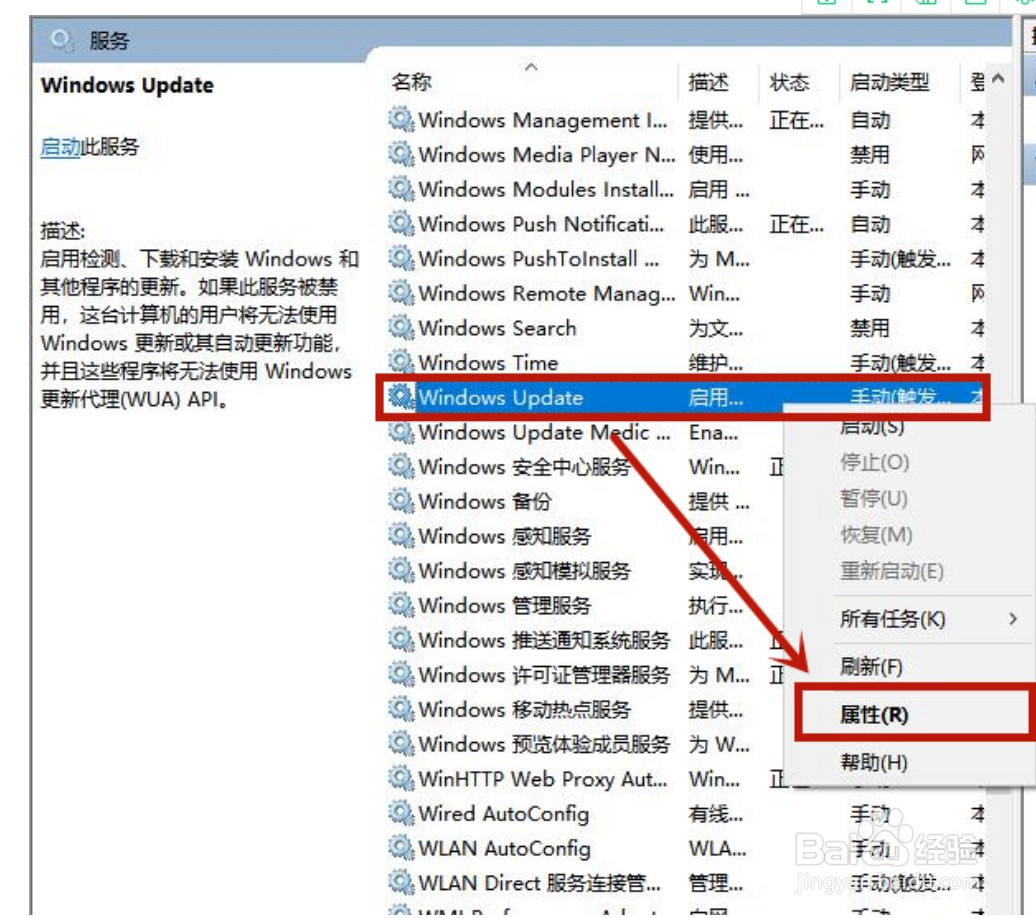The width and height of the screenshot is (1036, 918).
Task: Open 属性(R) from the context menu
Action: (874, 714)
